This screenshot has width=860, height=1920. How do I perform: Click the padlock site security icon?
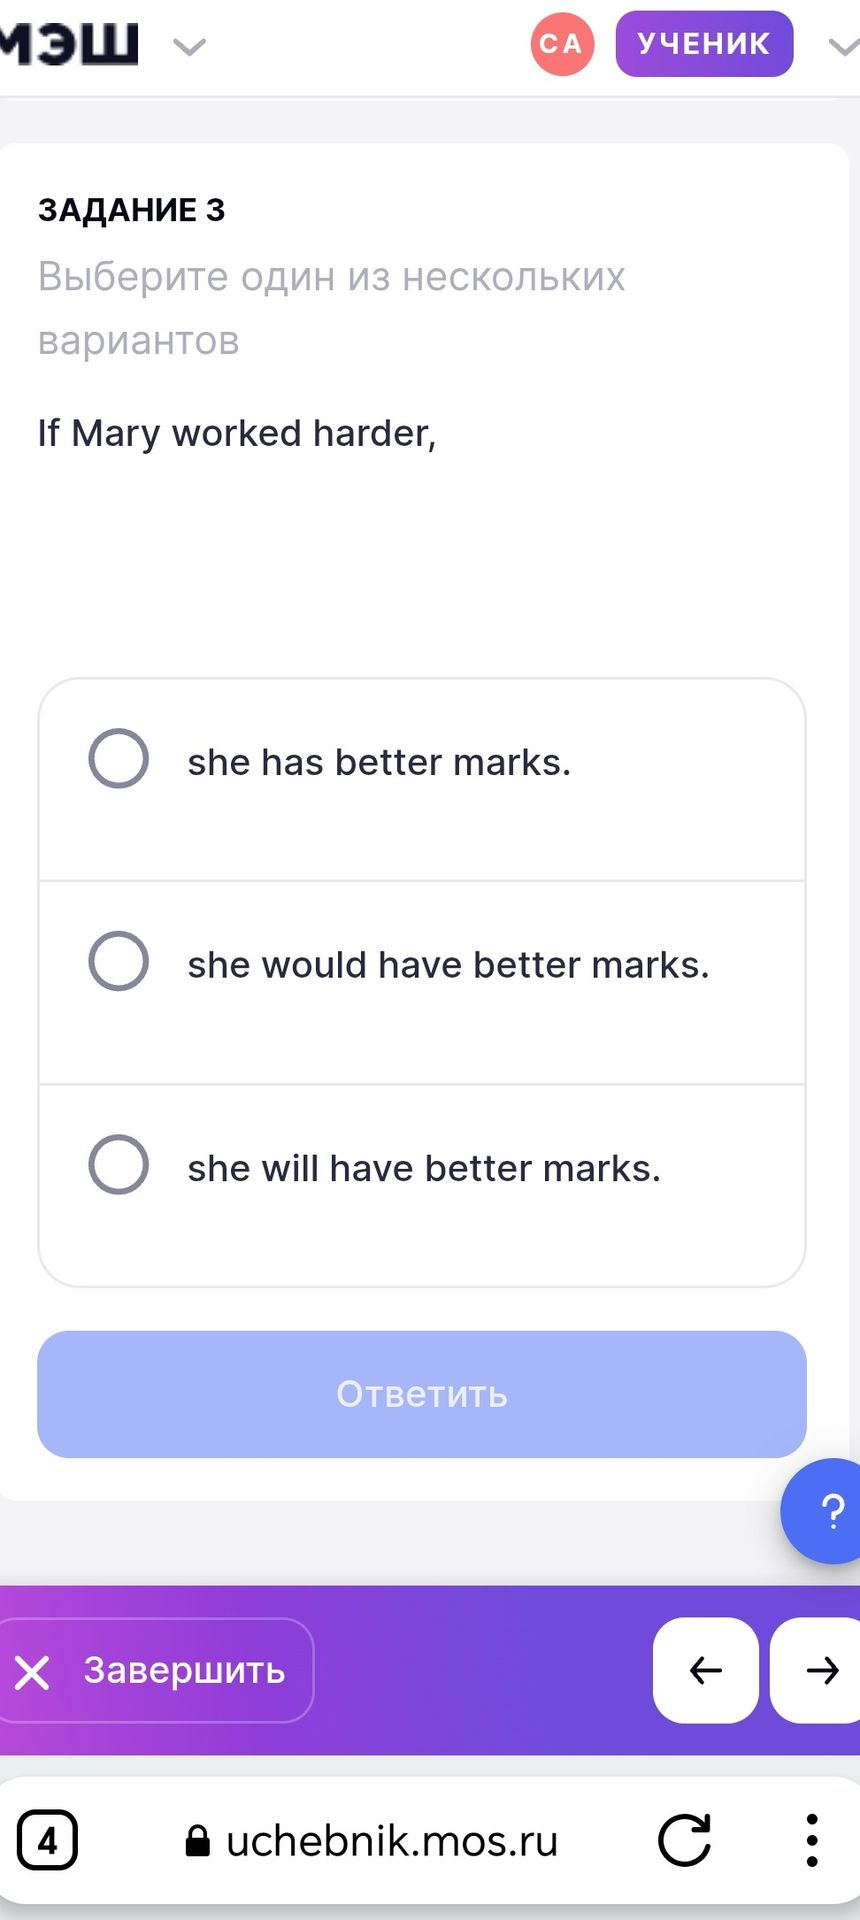click(198, 1841)
